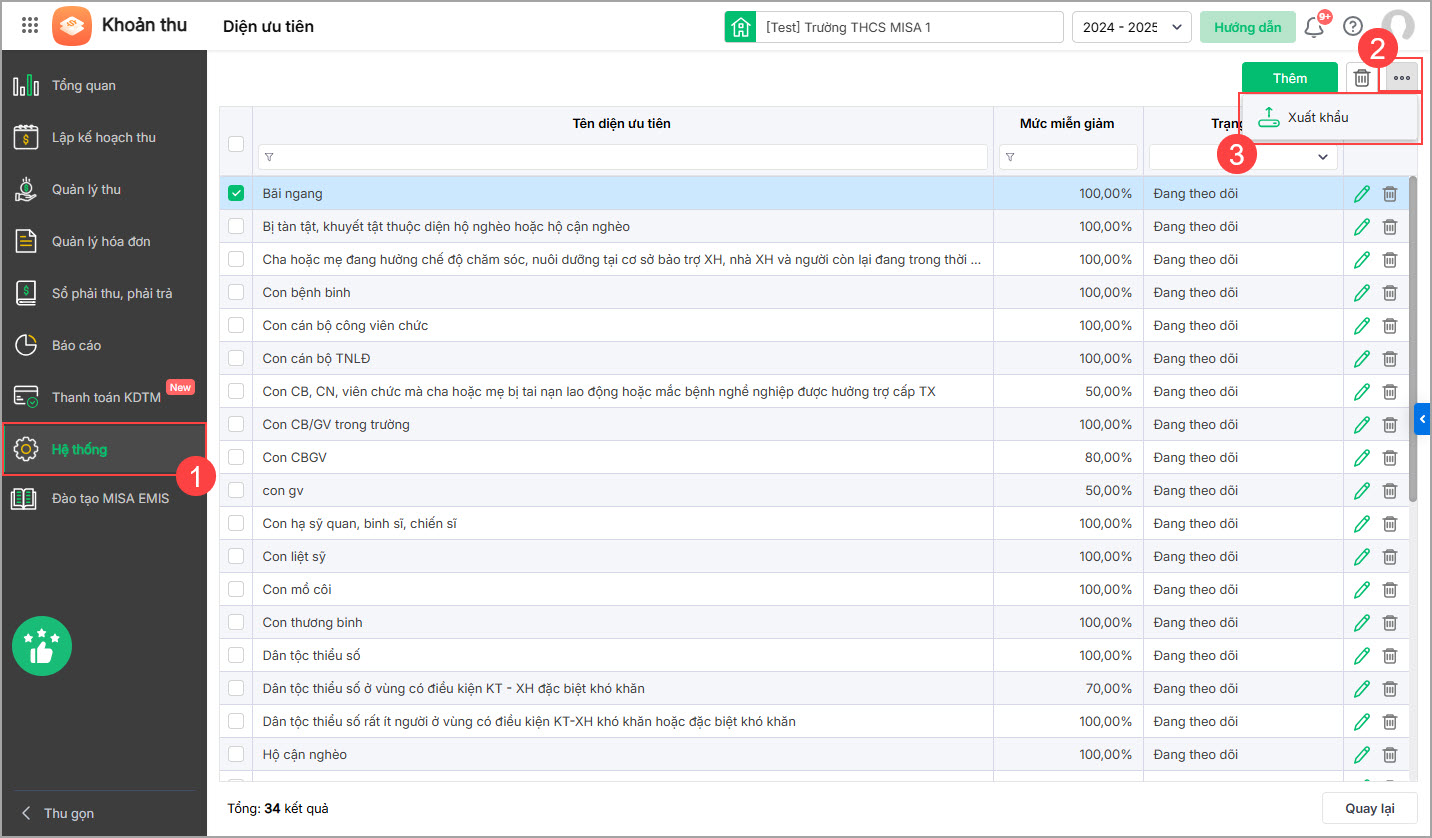
Task: Collapse the sidebar with Thu gọn
Action: click(x=60, y=813)
